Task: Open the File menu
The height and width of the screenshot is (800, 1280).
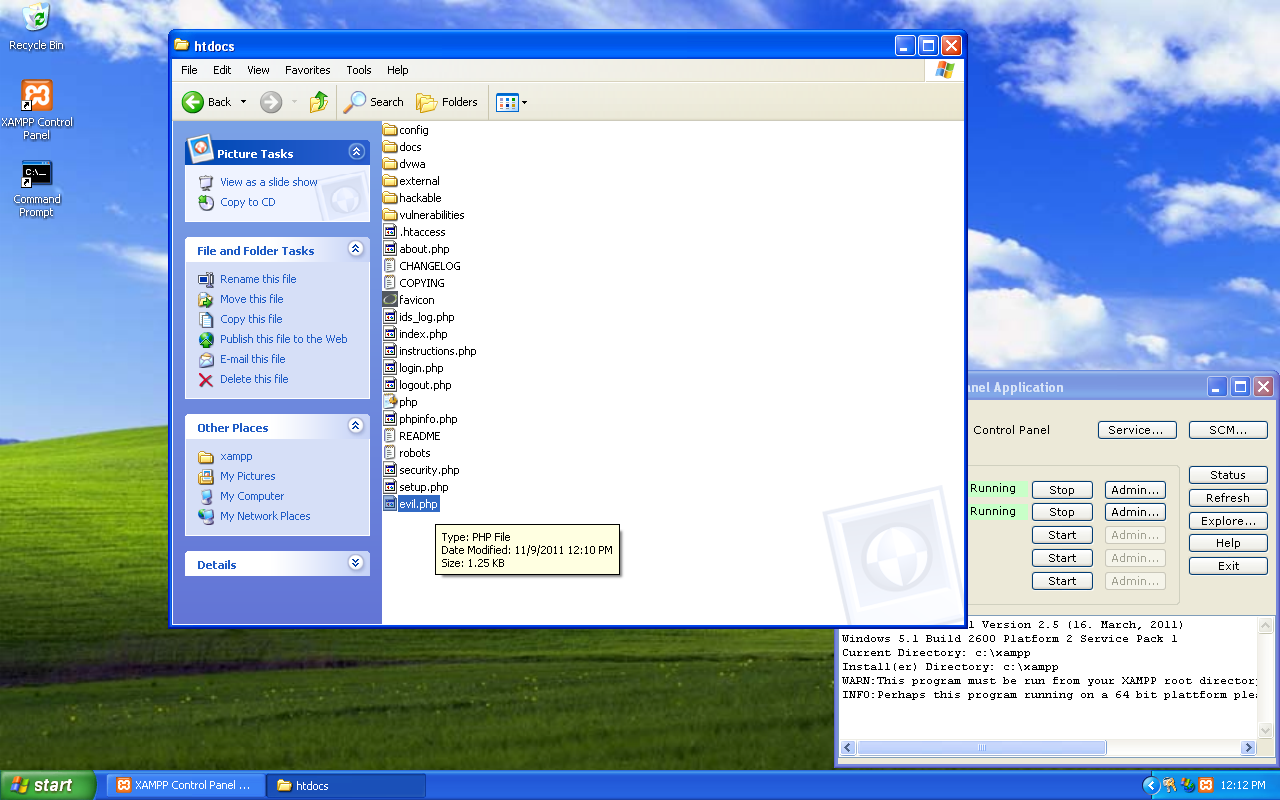Action: (189, 70)
